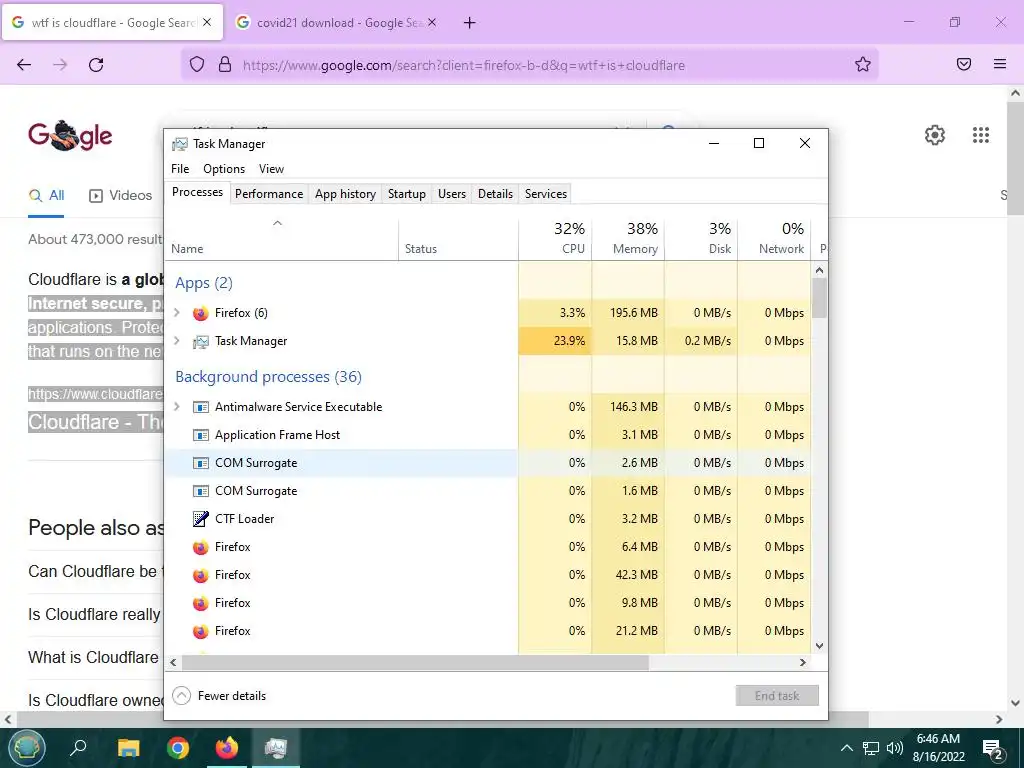Screen dimensions: 1024x768
Task: Open new Firefox tab with plus
Action: tap(470, 23)
